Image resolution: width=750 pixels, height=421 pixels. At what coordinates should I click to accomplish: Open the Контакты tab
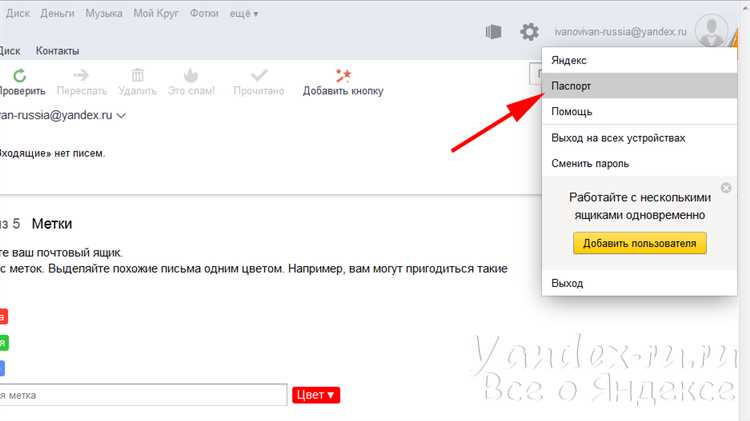pyautogui.click(x=58, y=51)
